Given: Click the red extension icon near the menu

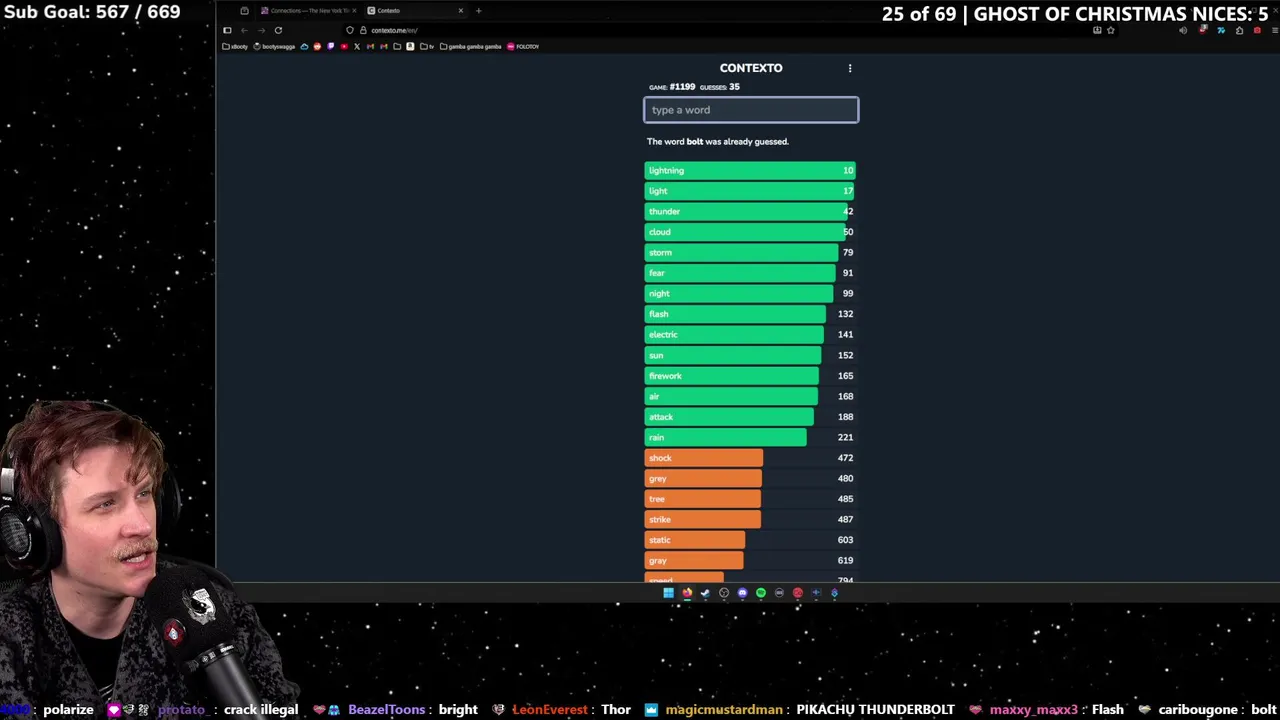Looking at the screenshot, I should click(1257, 30).
